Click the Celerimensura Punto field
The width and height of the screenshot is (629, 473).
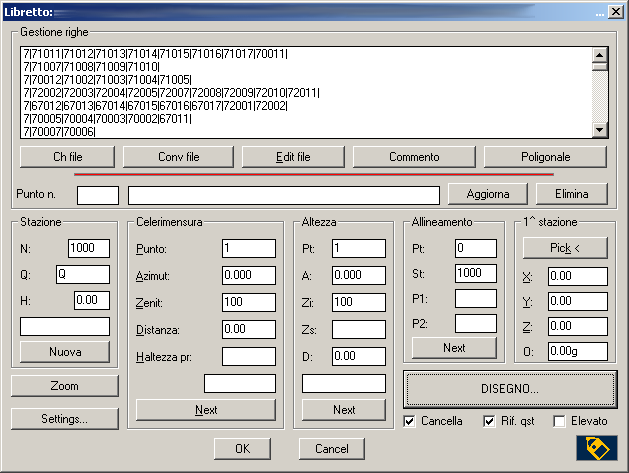[x=249, y=249]
